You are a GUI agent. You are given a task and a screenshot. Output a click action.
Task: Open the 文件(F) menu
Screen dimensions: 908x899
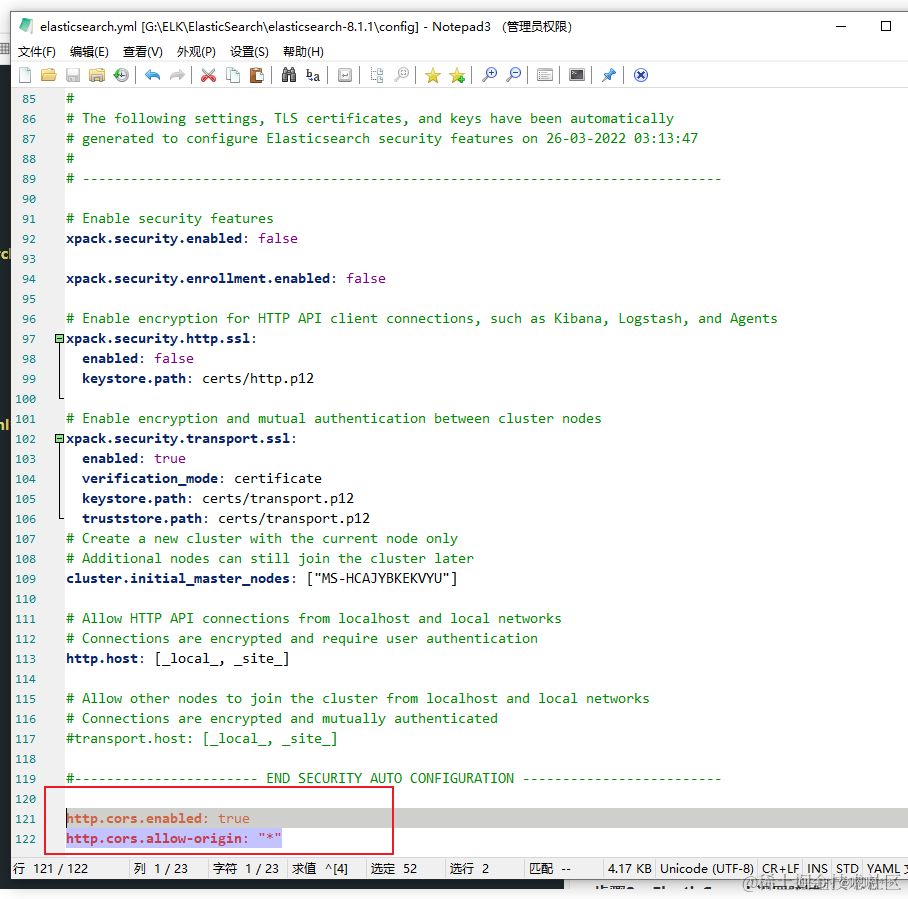(36, 52)
